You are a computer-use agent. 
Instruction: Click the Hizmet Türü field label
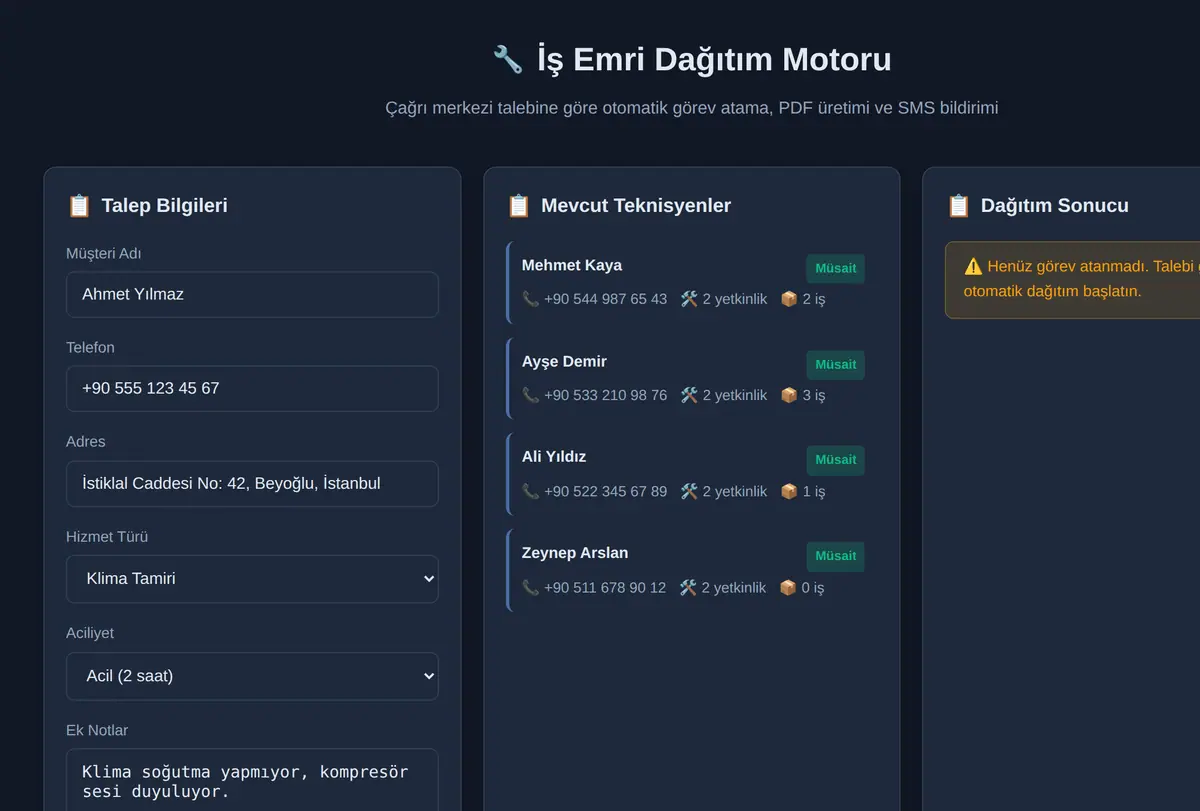point(107,536)
